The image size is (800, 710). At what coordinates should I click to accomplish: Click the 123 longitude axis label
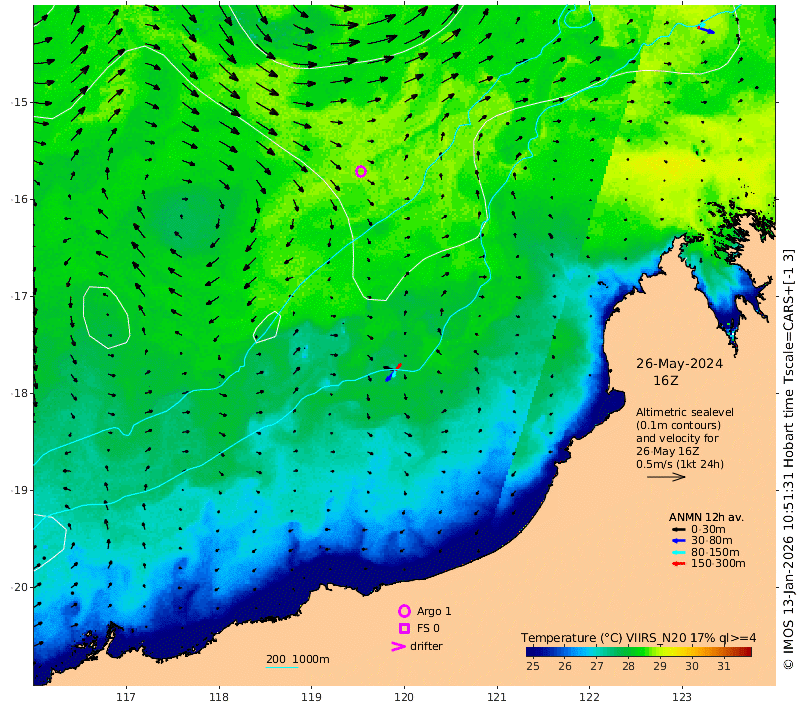pyautogui.click(x=682, y=697)
